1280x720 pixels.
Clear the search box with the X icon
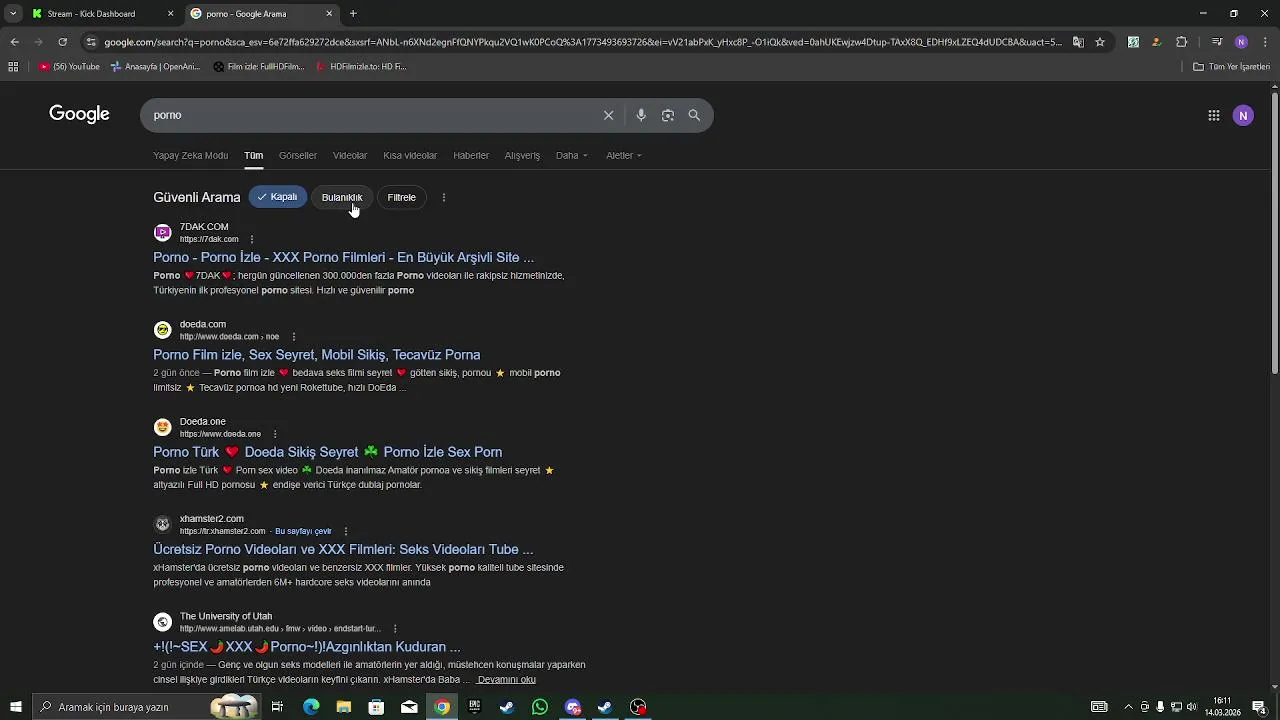[608, 115]
